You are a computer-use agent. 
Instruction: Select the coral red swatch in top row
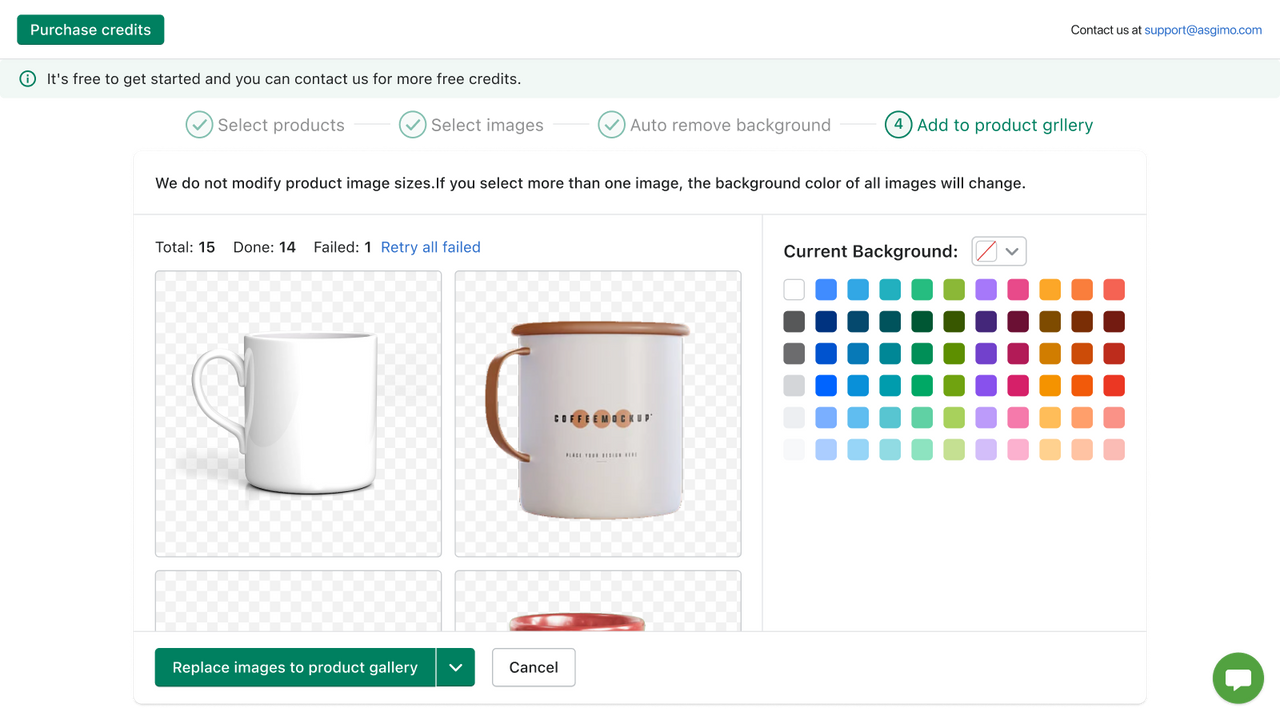pyautogui.click(x=1114, y=290)
